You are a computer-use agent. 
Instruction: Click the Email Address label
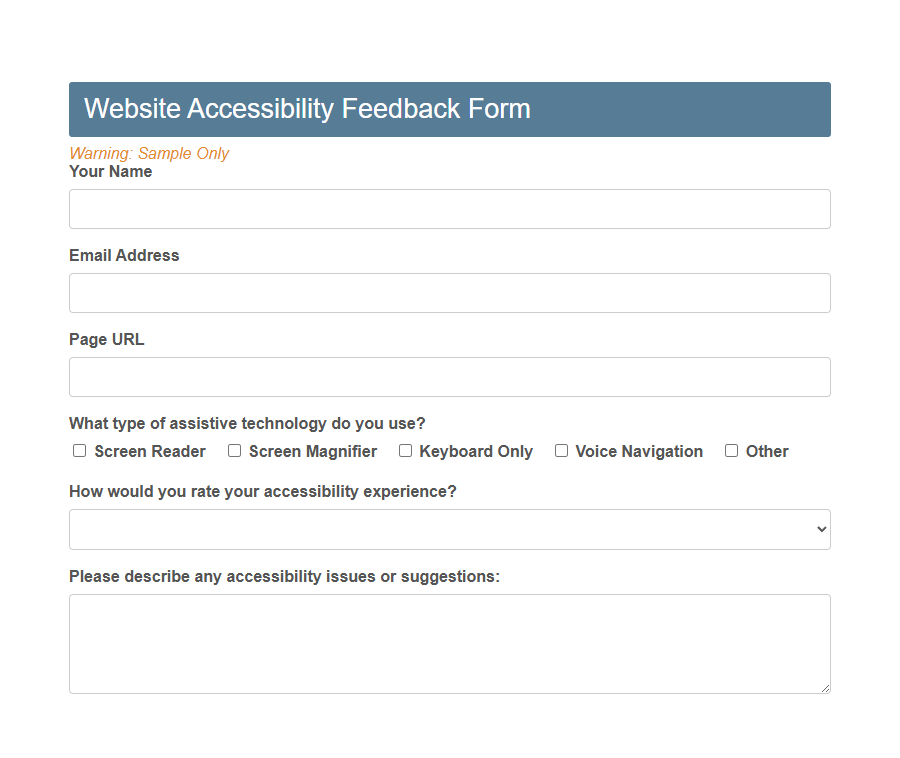[x=124, y=255]
